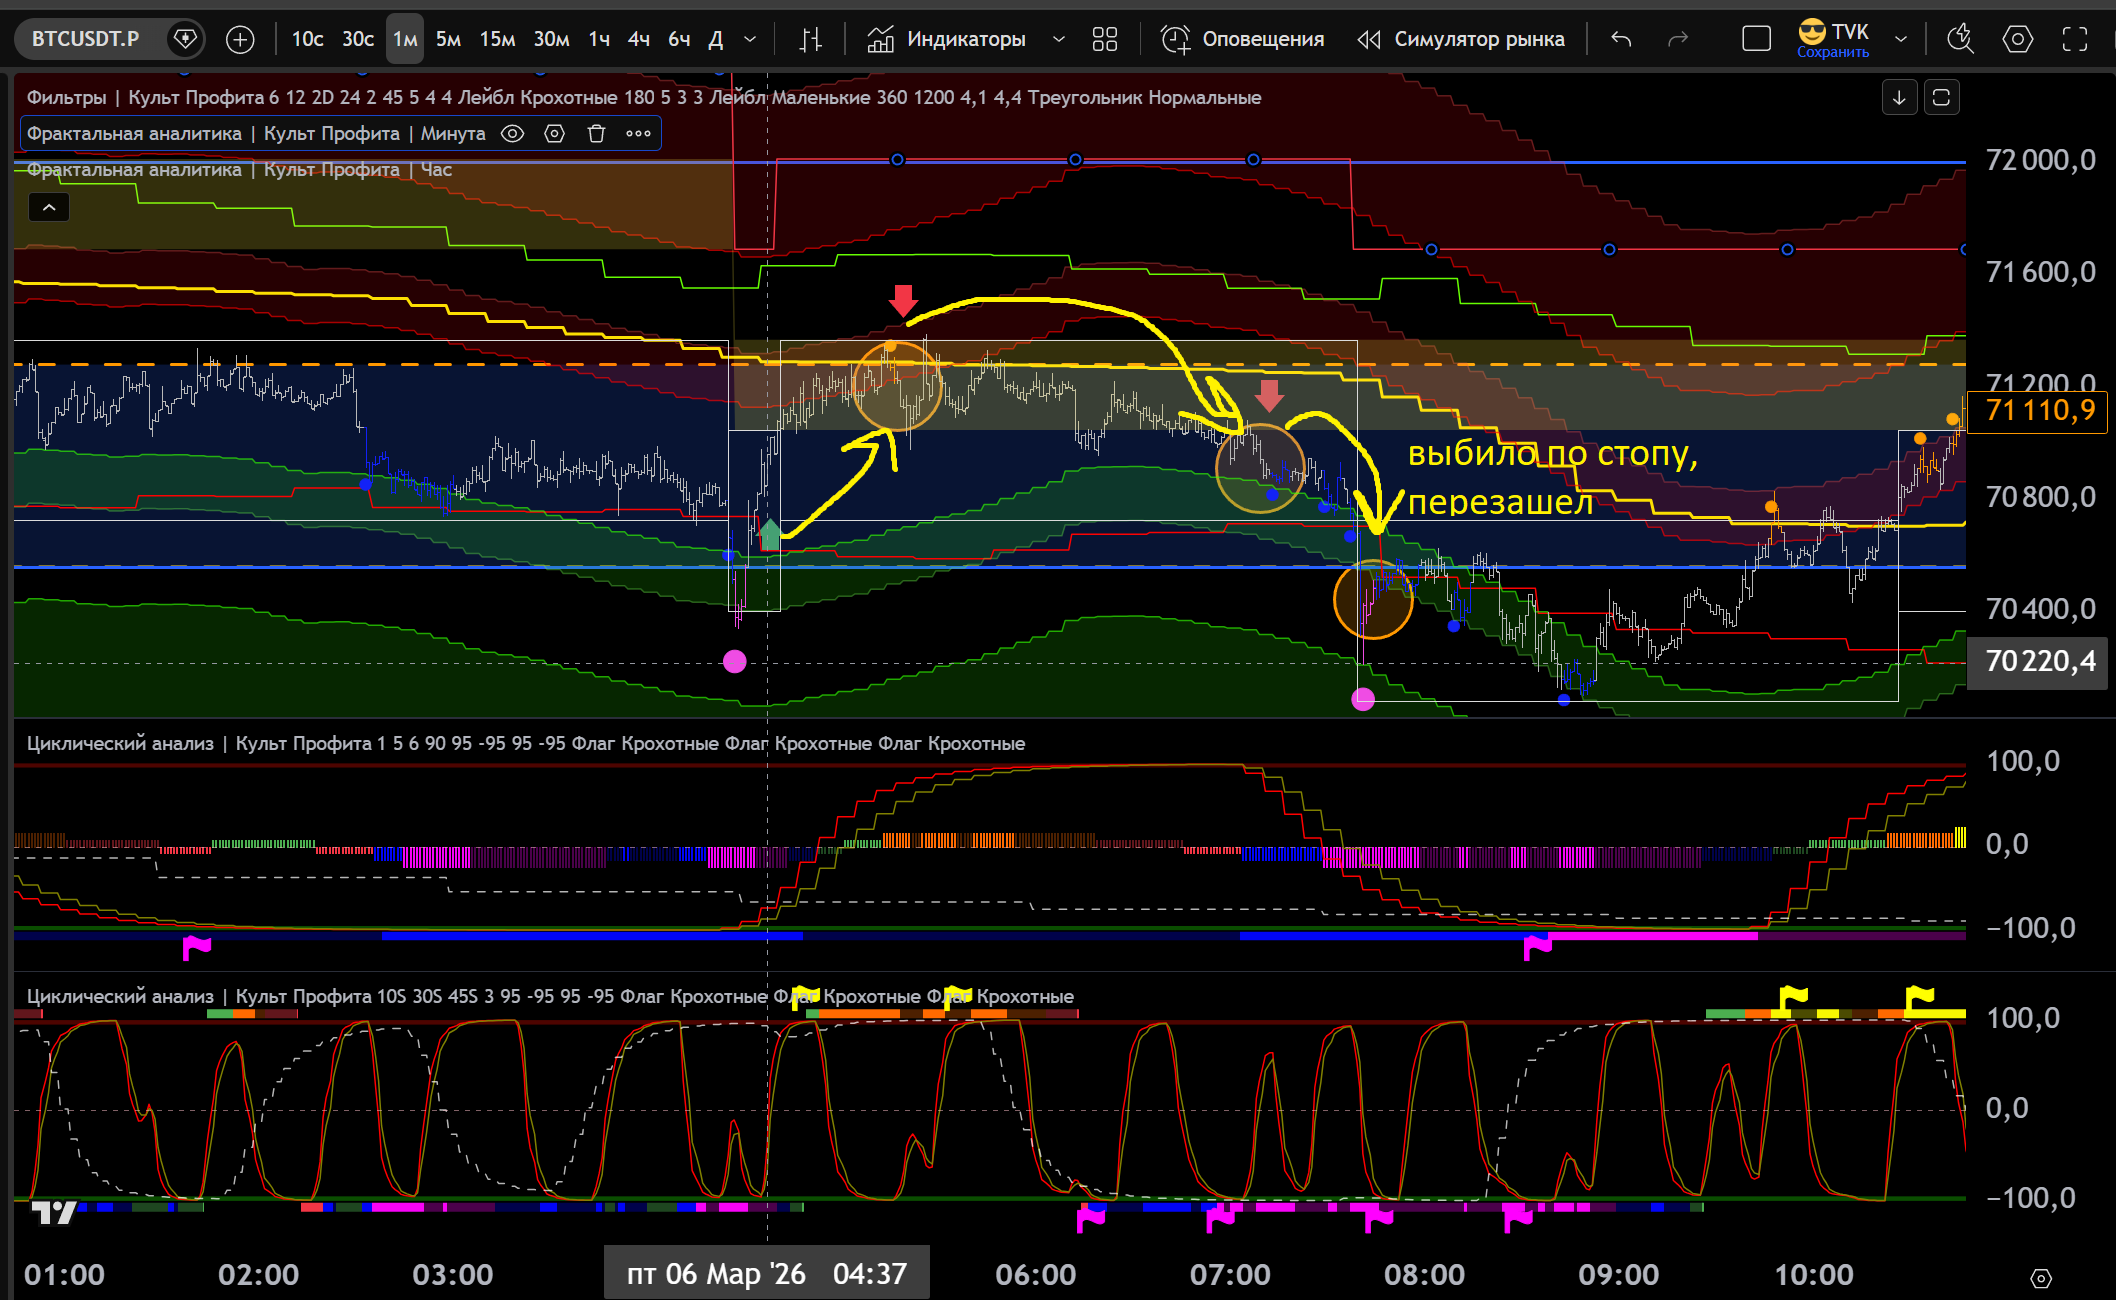Open the indicator templates grid icon
The width and height of the screenshot is (2116, 1300).
1104,39
